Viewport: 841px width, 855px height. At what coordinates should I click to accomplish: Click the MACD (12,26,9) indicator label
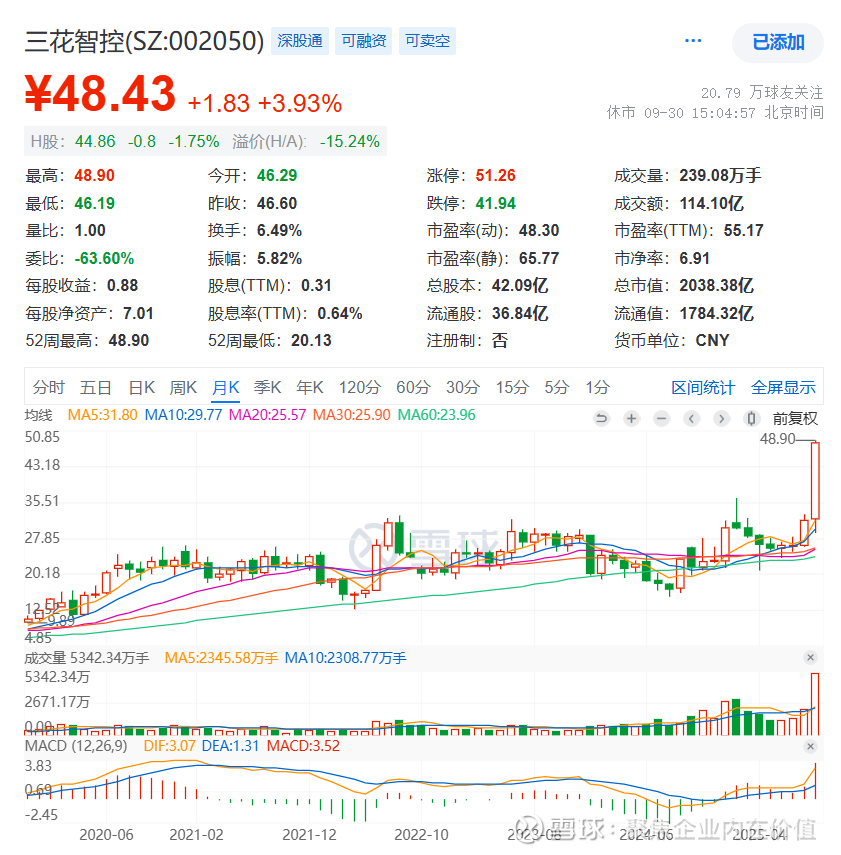[x=75, y=746]
